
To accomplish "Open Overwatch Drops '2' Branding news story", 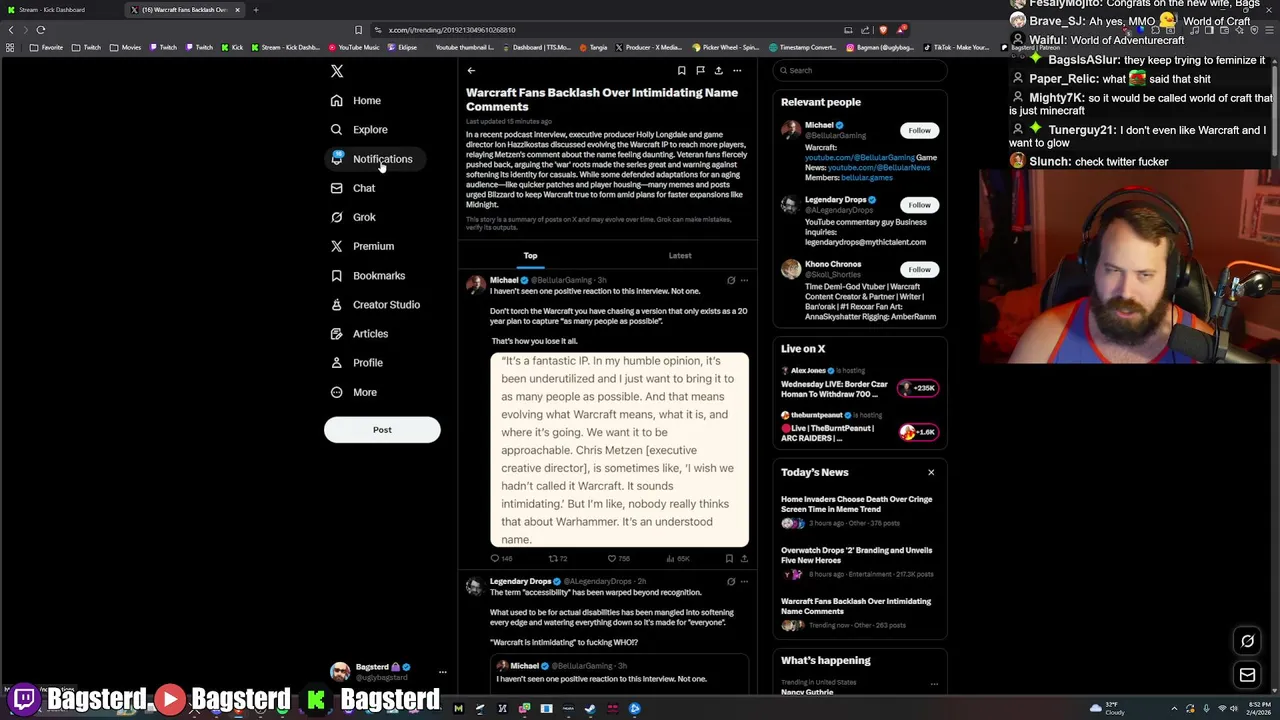I will coord(860,561).
